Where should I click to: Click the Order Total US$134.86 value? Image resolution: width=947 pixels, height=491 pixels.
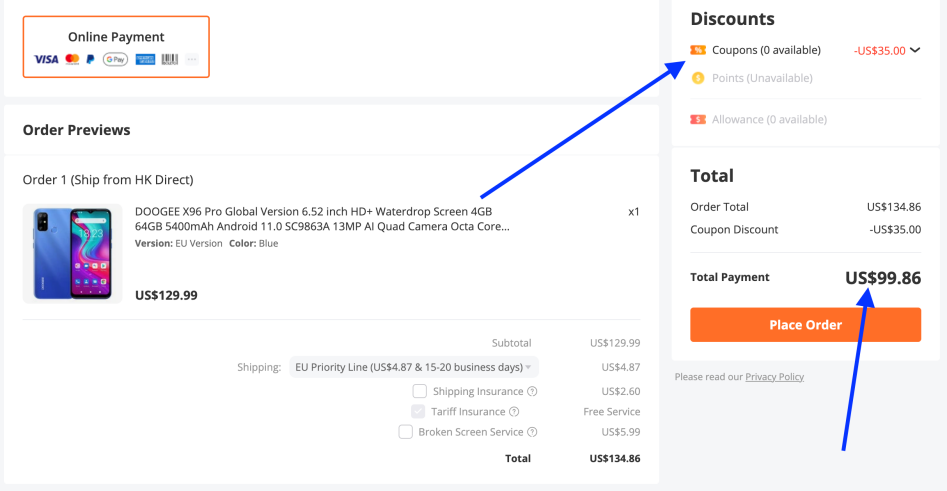pos(894,207)
